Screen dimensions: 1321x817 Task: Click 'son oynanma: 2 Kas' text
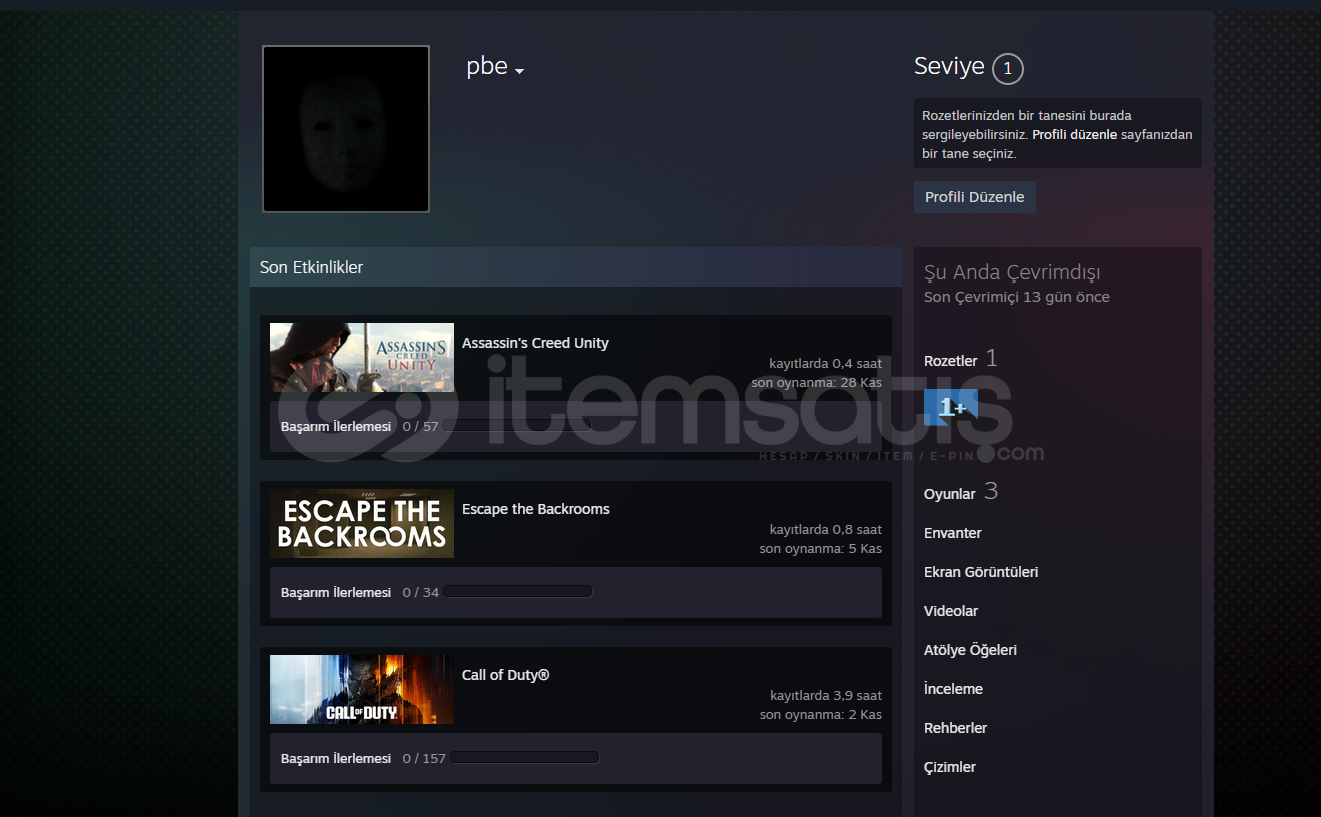[821, 715]
